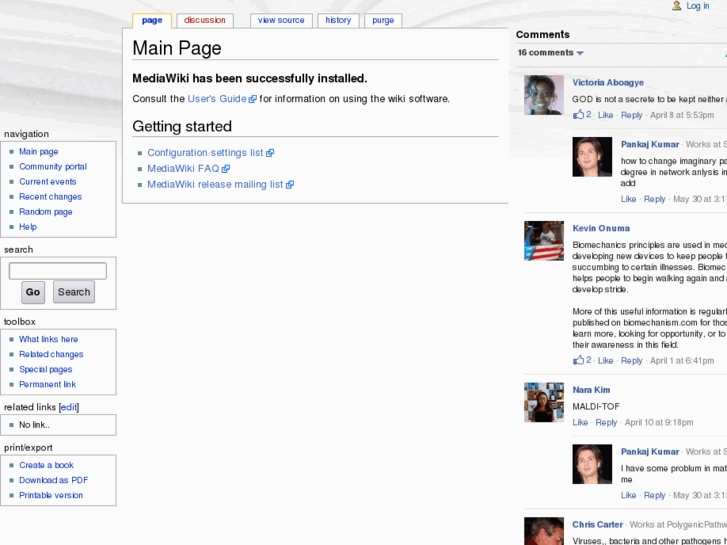Open MediaWiki release mailing list link
727x545 pixels.
point(215,184)
